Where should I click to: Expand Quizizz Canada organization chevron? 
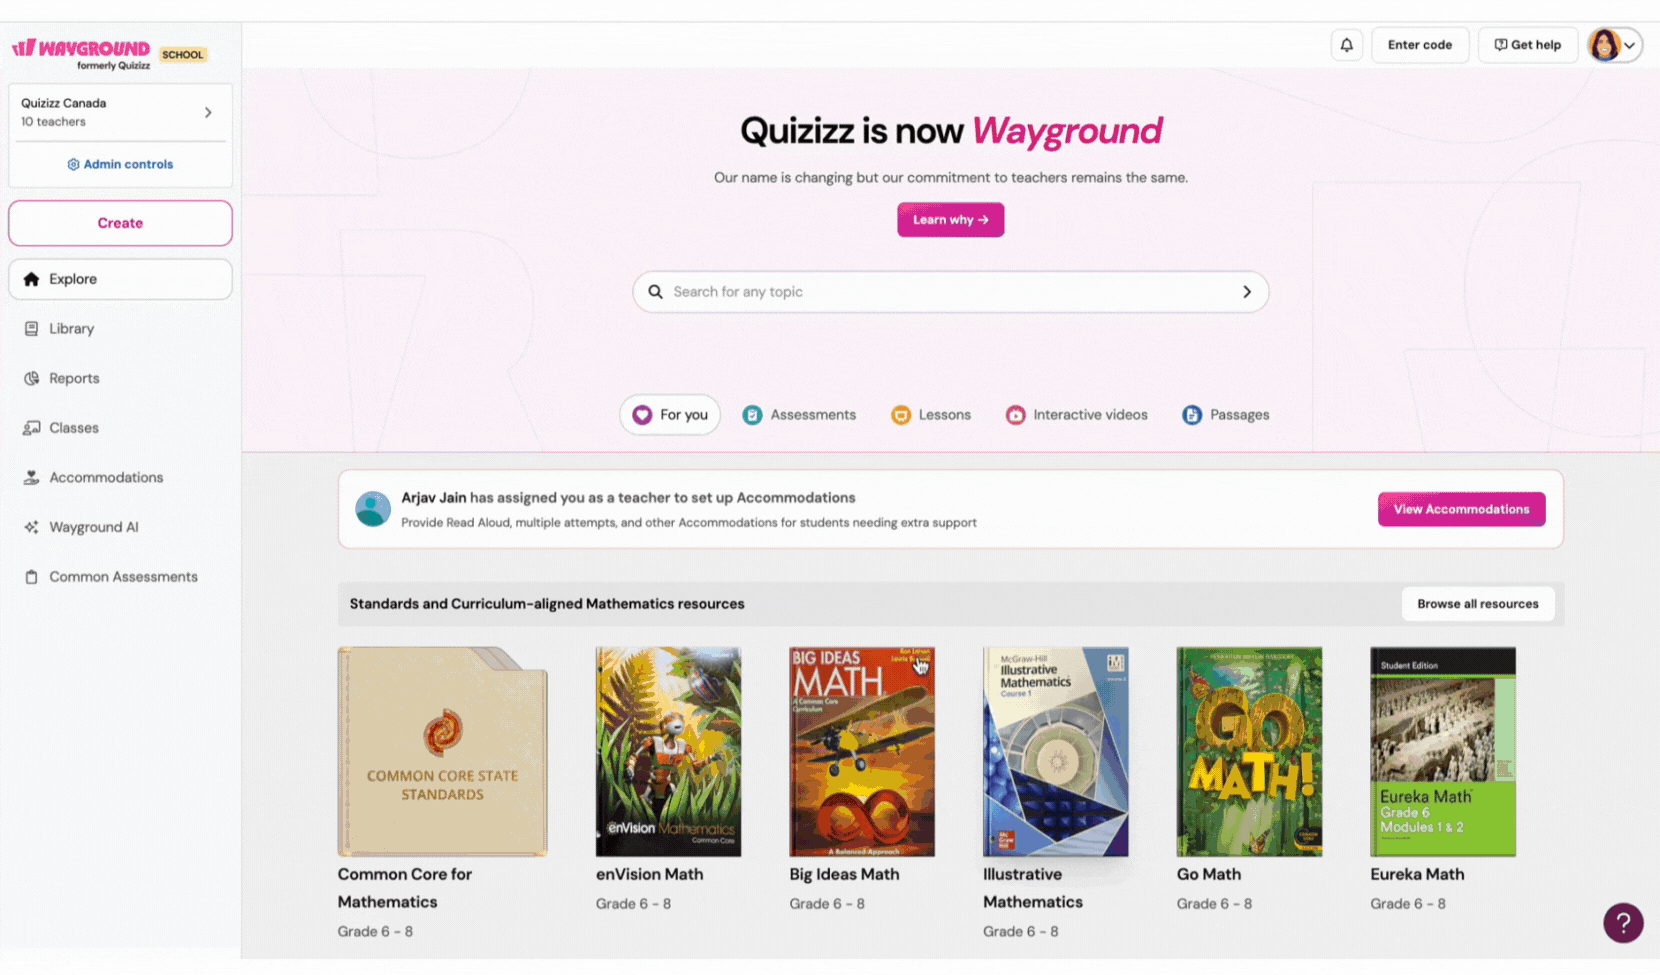(x=208, y=112)
